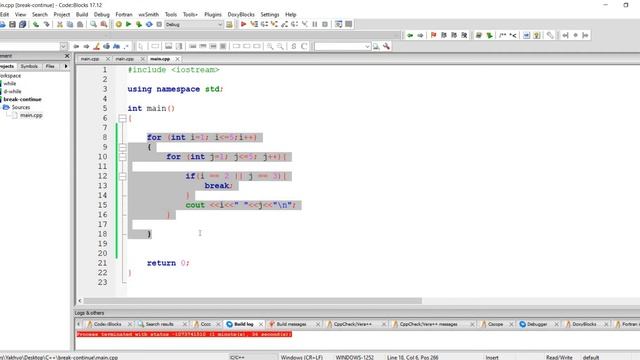The height and width of the screenshot is (360, 640).
Task: Redo the edit using the toolbar arrow
Action: (47, 24)
